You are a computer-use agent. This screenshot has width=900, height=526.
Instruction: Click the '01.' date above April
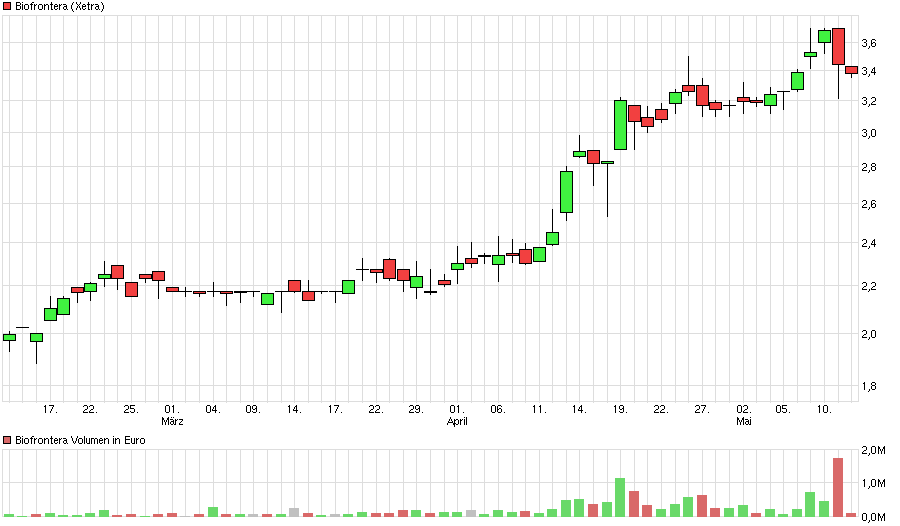457,409
